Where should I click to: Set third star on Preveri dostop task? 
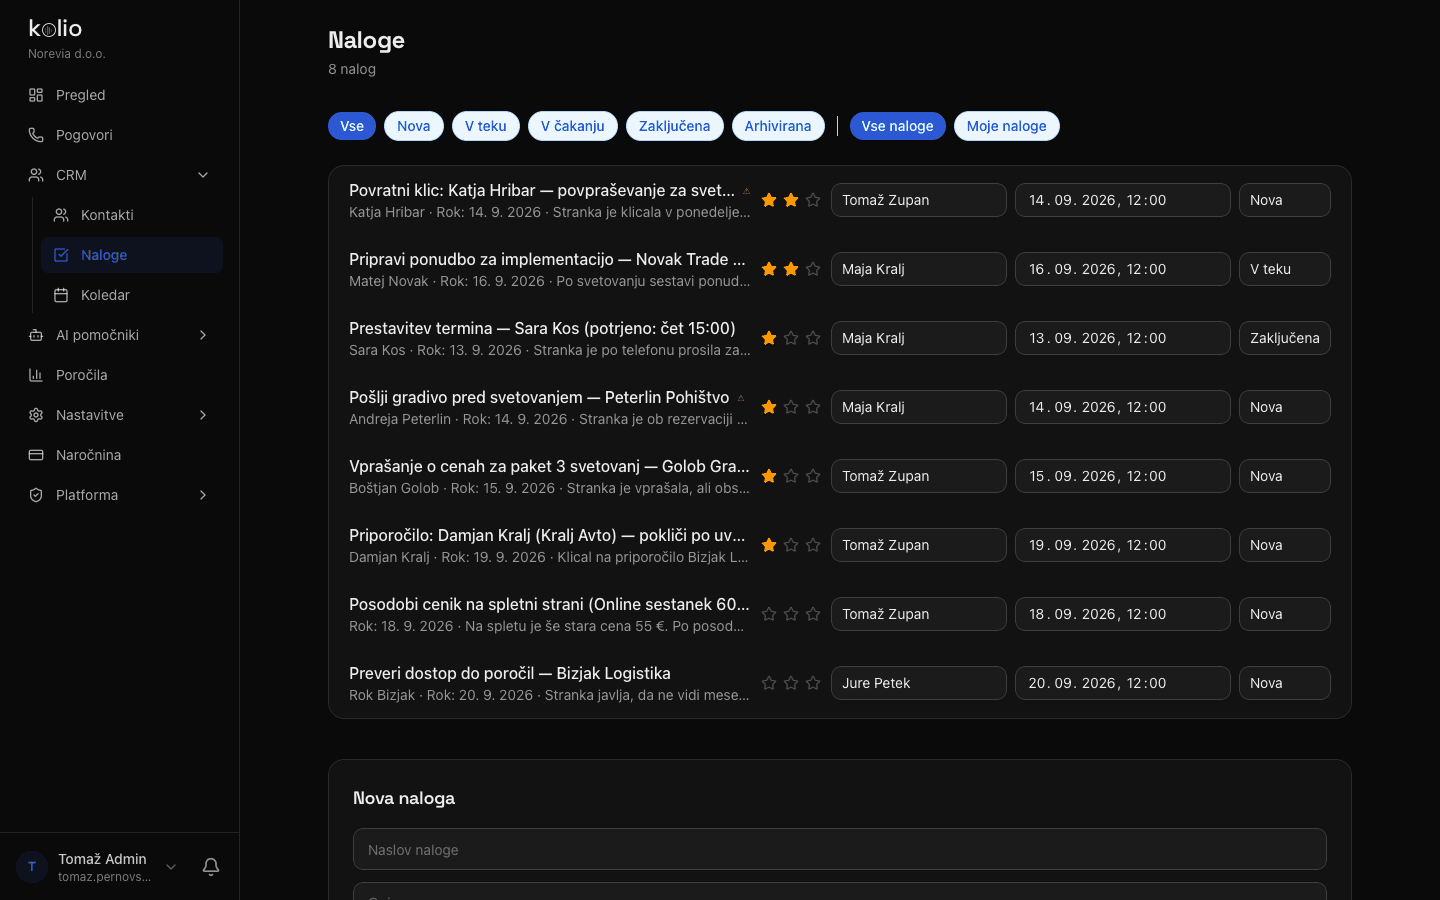coord(813,683)
